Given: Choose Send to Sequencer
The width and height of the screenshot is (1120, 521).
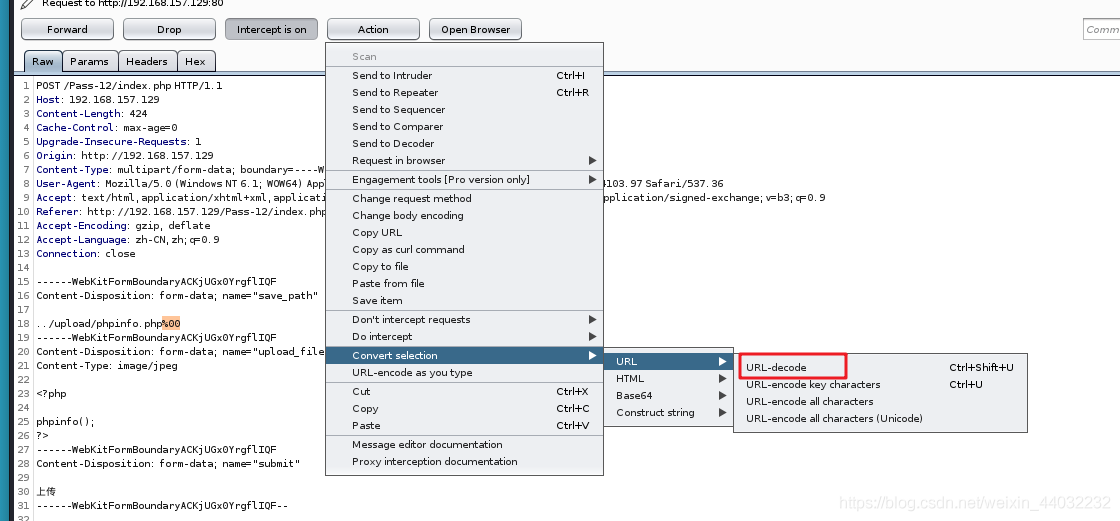Looking at the screenshot, I should (x=464, y=110).
